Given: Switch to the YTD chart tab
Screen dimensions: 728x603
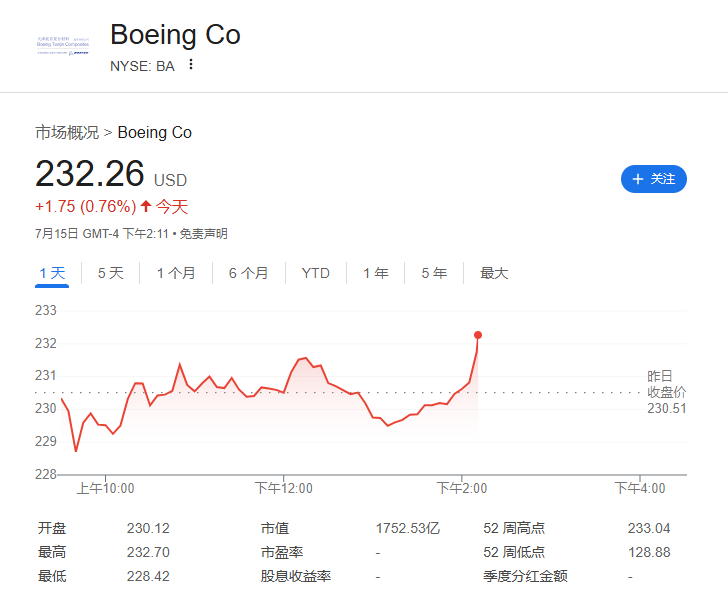Looking at the screenshot, I should (x=316, y=273).
